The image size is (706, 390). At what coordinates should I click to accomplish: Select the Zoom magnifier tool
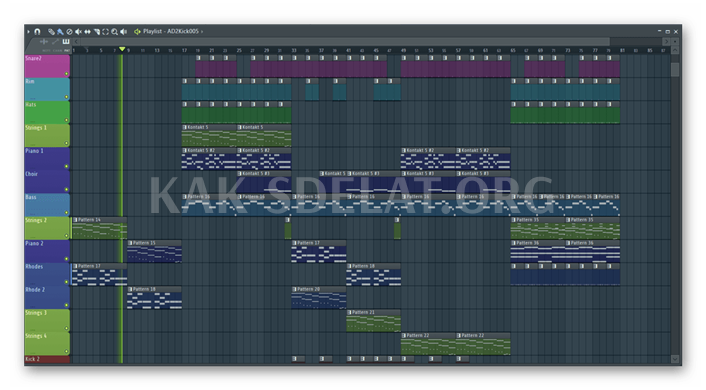coord(114,32)
